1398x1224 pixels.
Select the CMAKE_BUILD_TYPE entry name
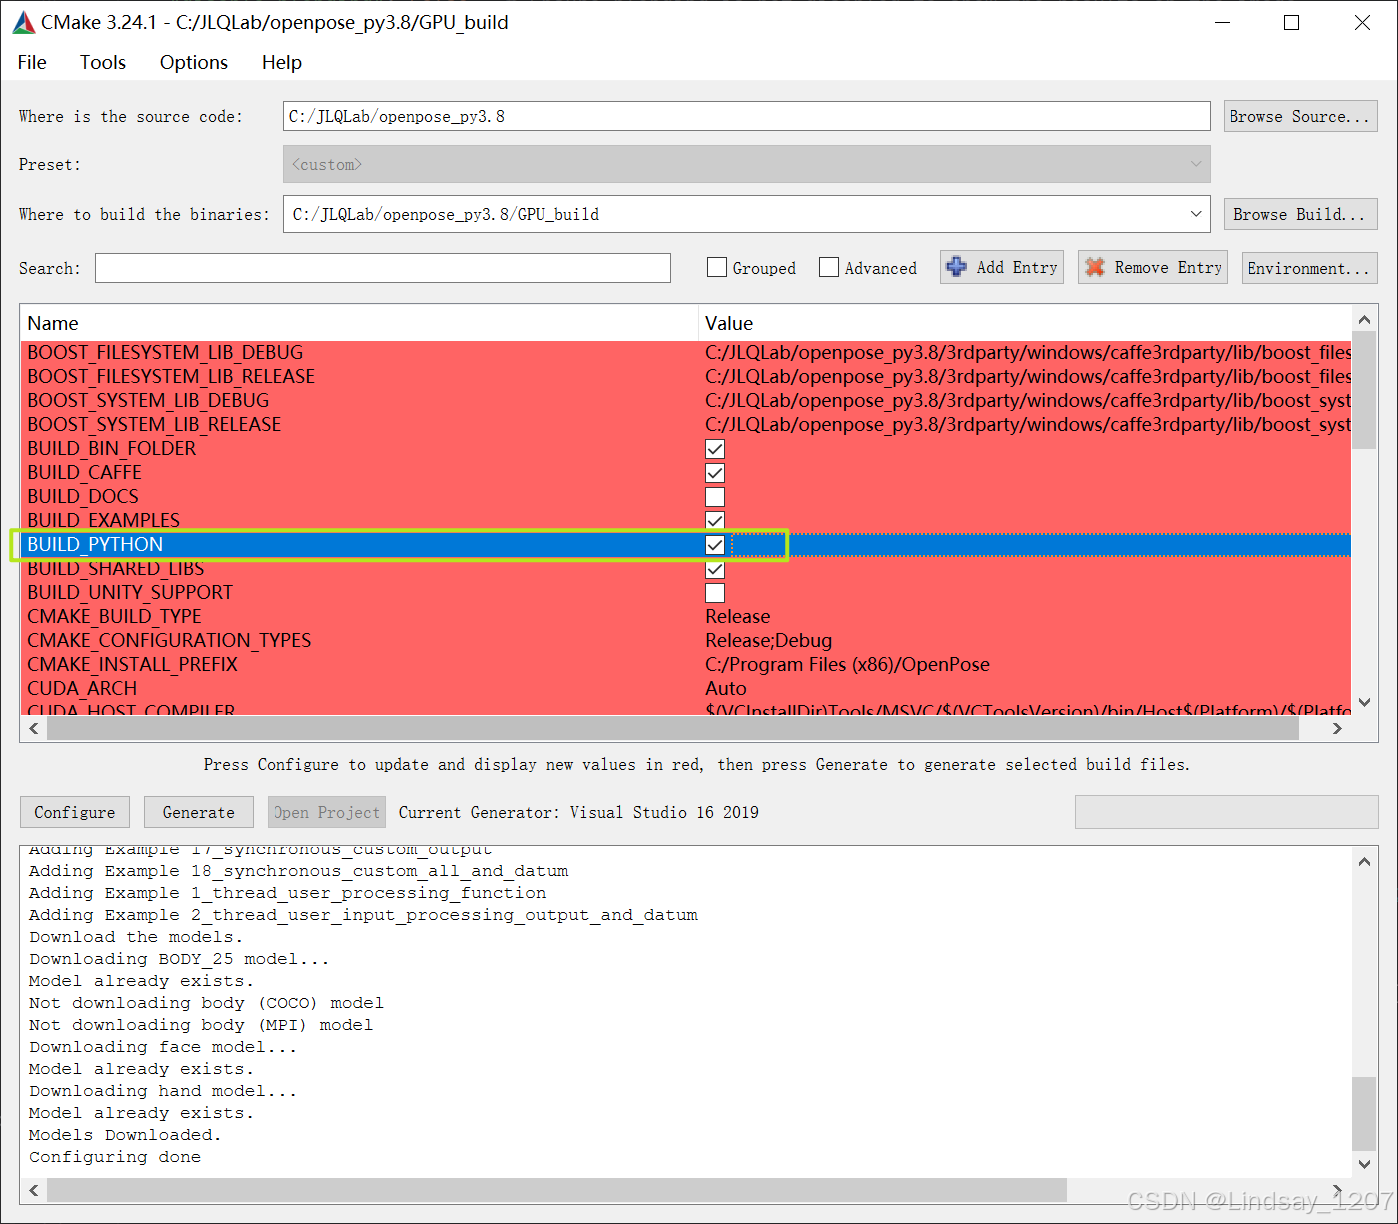click(114, 617)
